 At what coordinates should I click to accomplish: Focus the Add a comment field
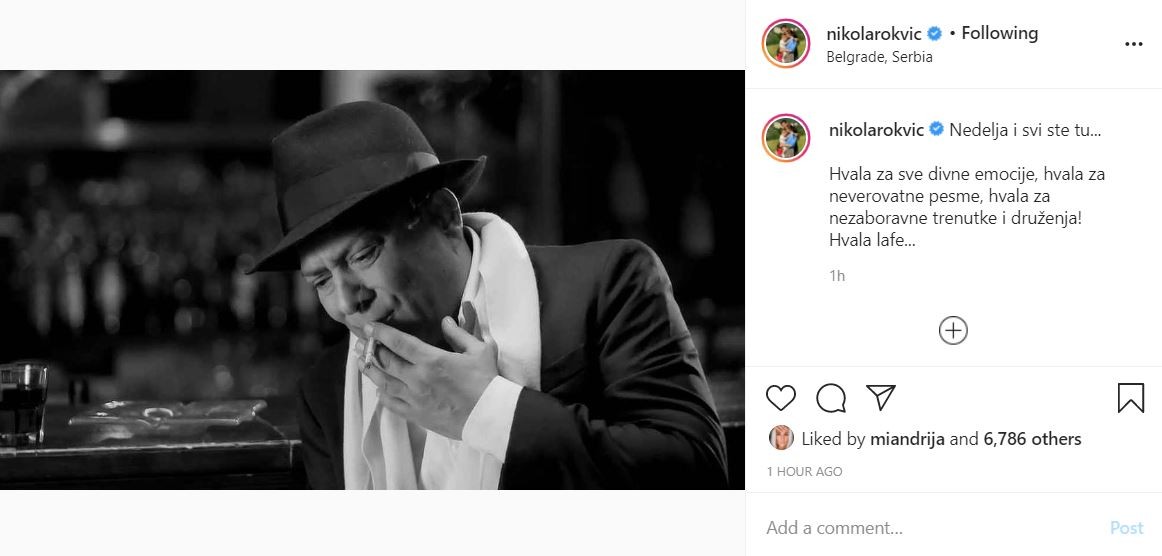pos(930,527)
